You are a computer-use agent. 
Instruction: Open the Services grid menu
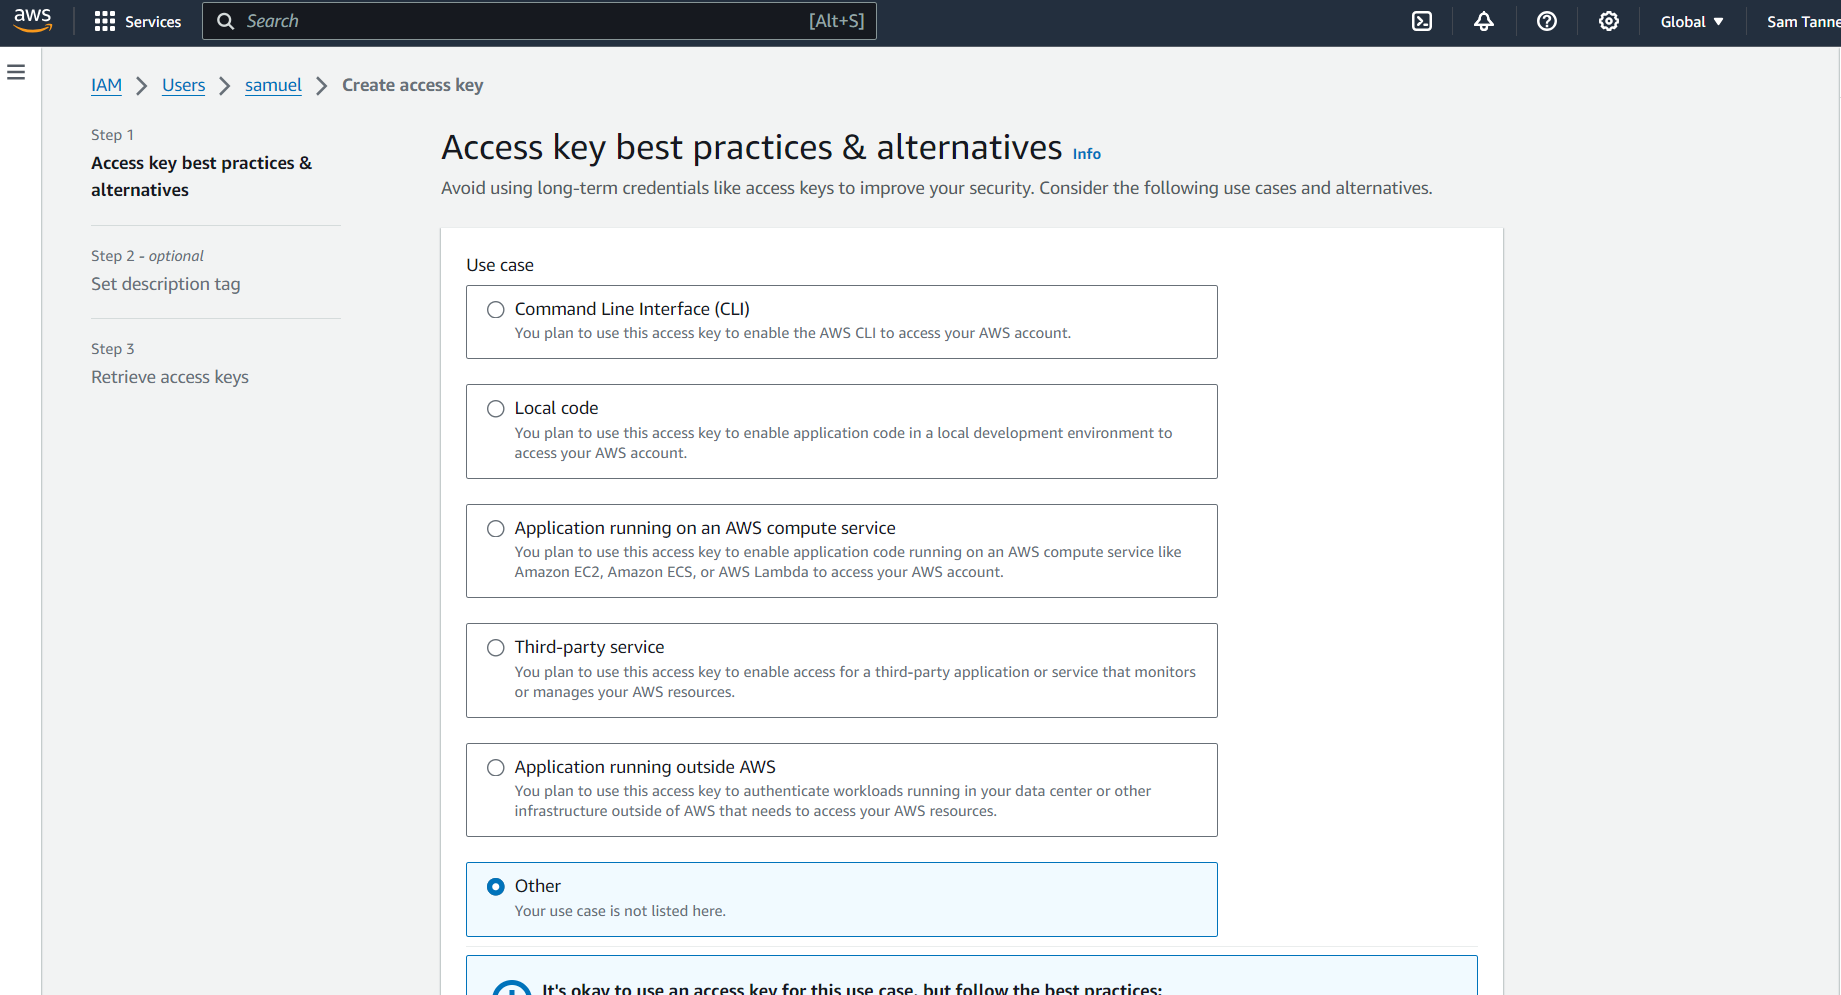pyautogui.click(x=137, y=21)
